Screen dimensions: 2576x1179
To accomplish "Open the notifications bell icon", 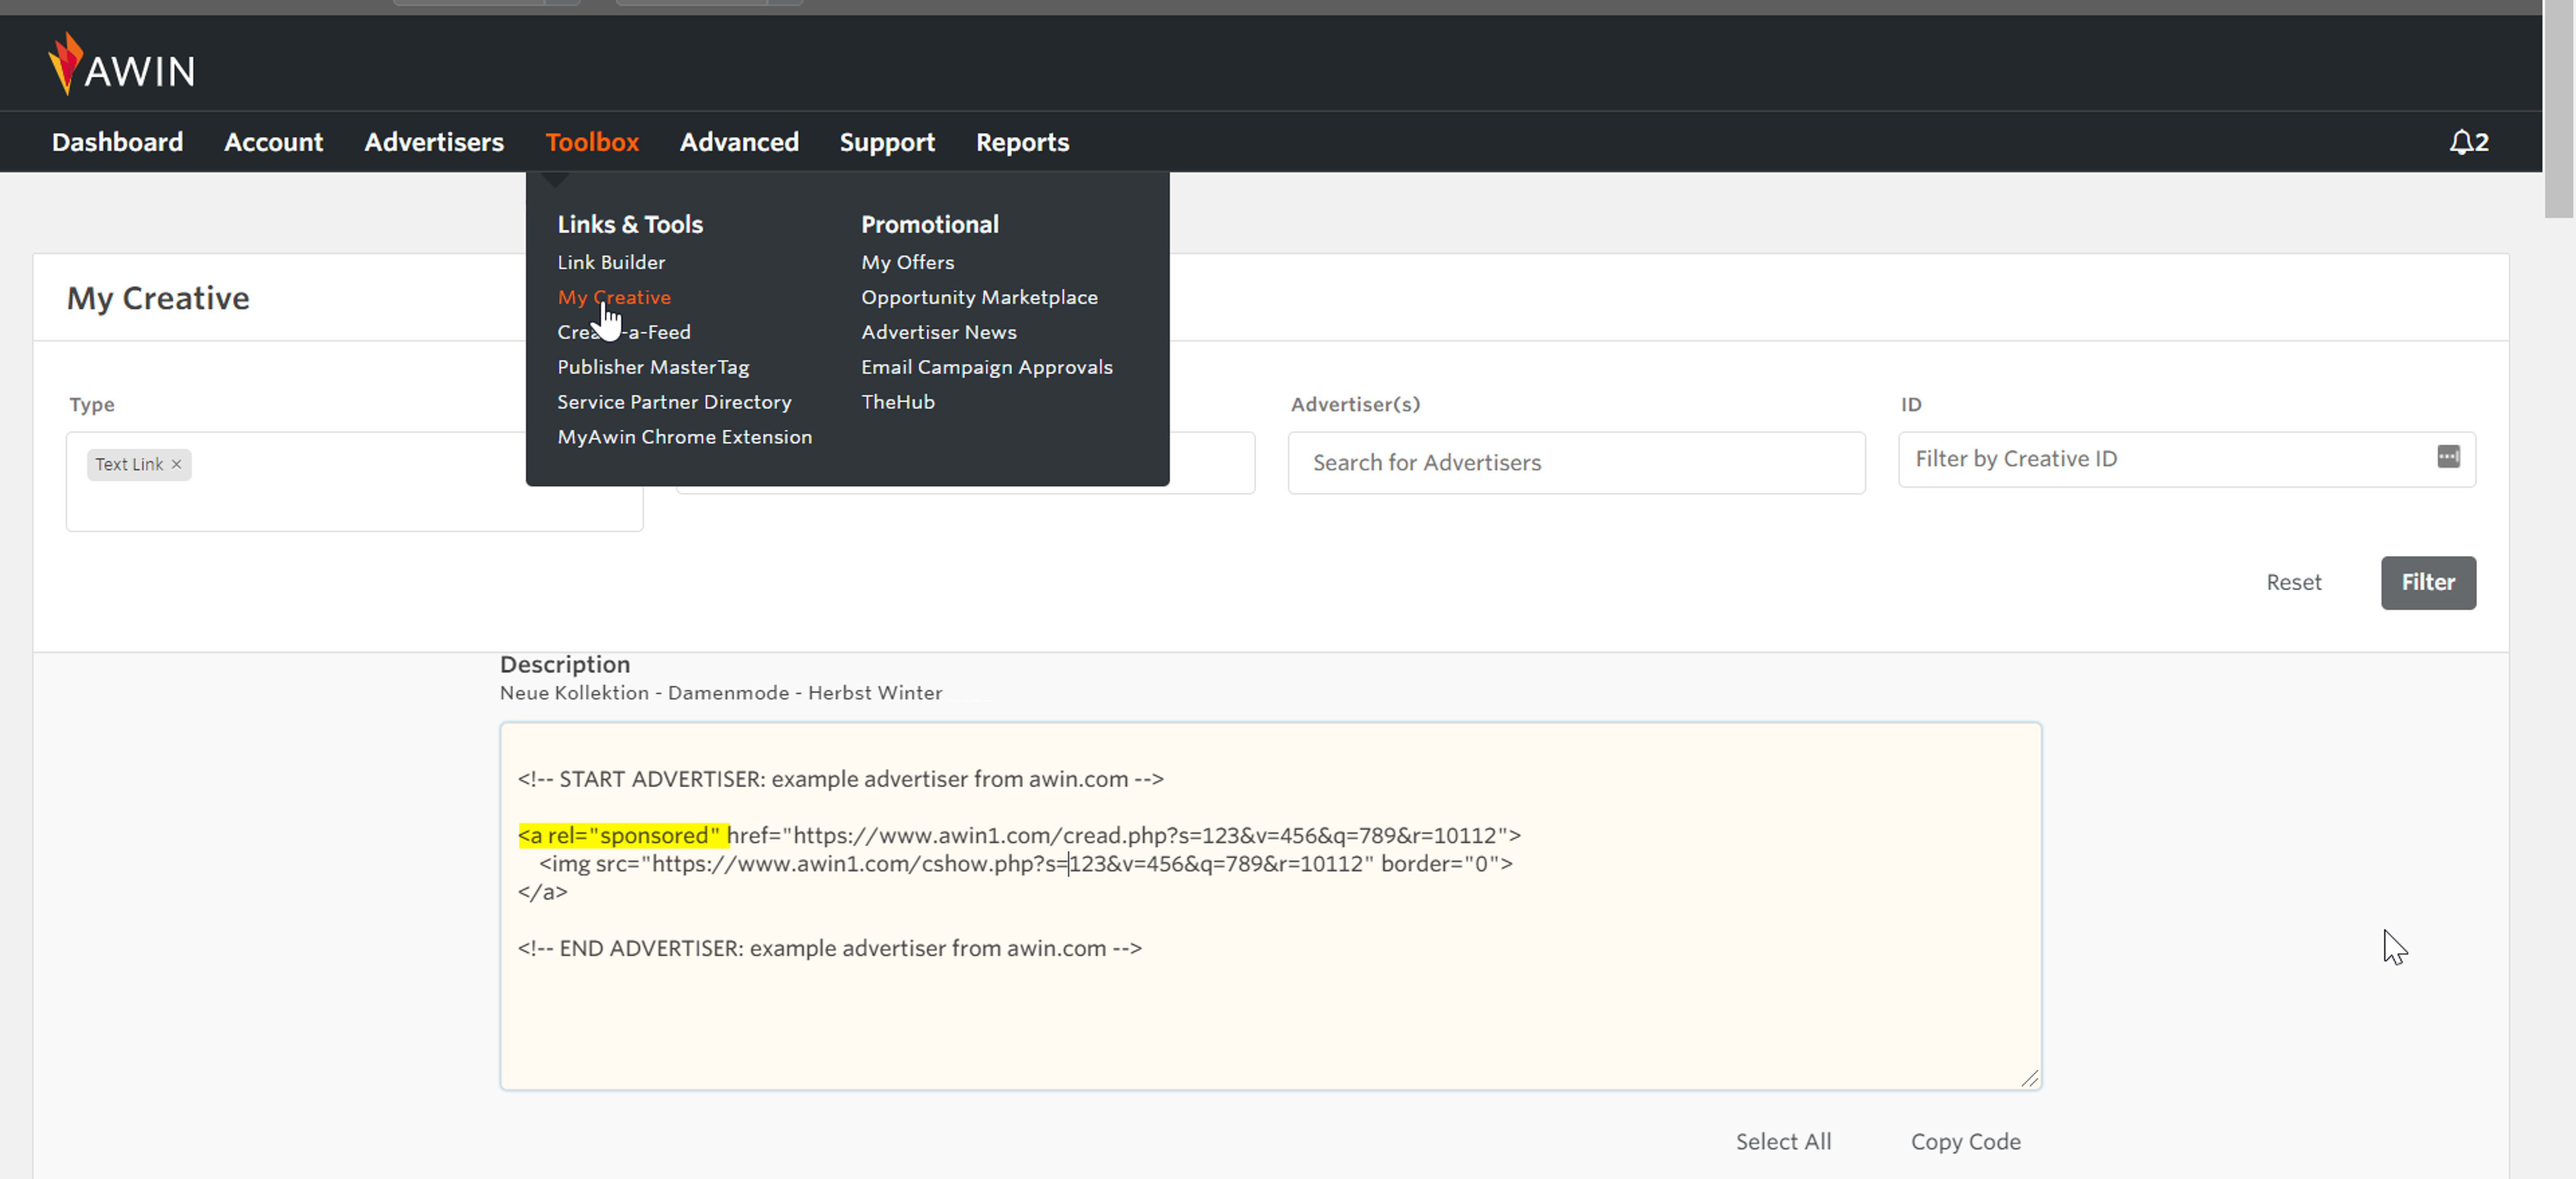I will point(2461,142).
